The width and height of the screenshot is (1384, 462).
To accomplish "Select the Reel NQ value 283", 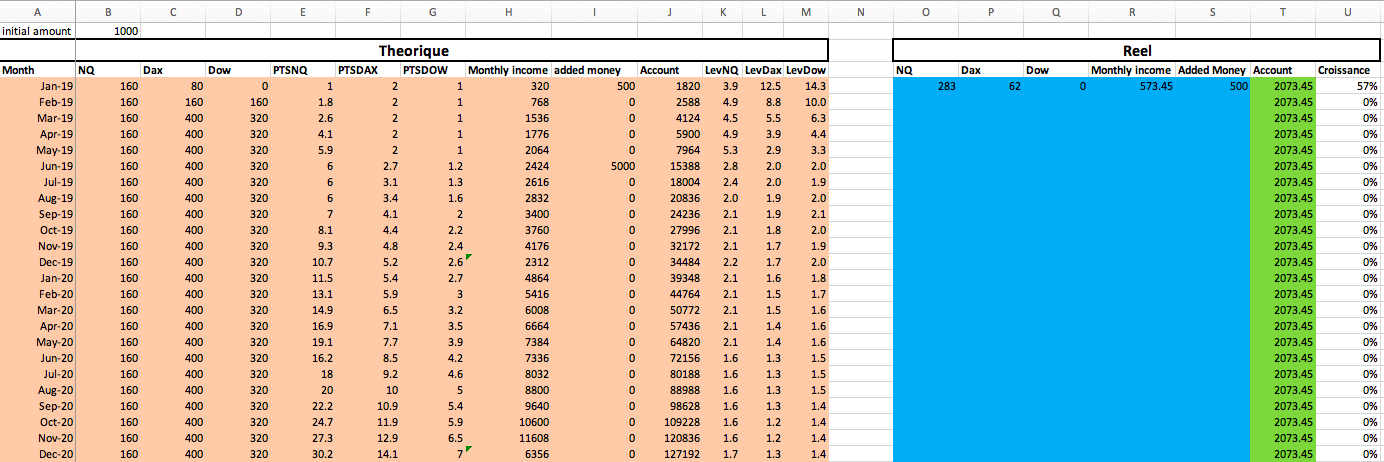I will click(925, 87).
